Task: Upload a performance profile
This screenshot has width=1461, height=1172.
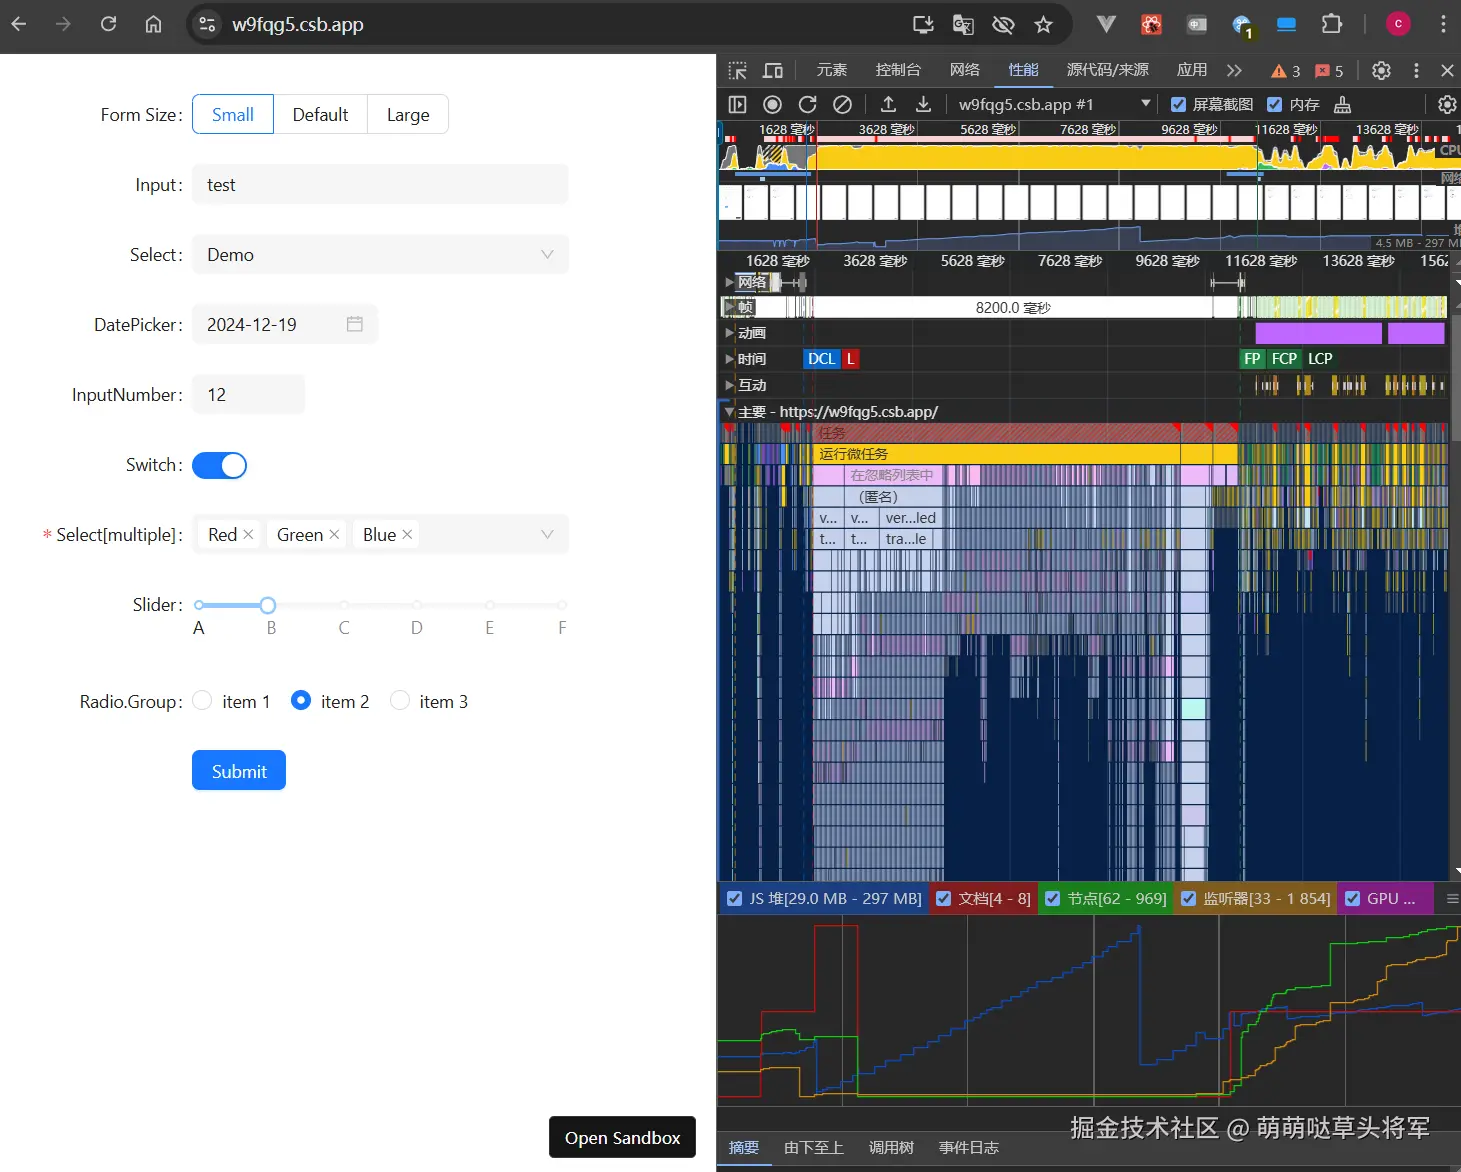Action: [x=888, y=104]
